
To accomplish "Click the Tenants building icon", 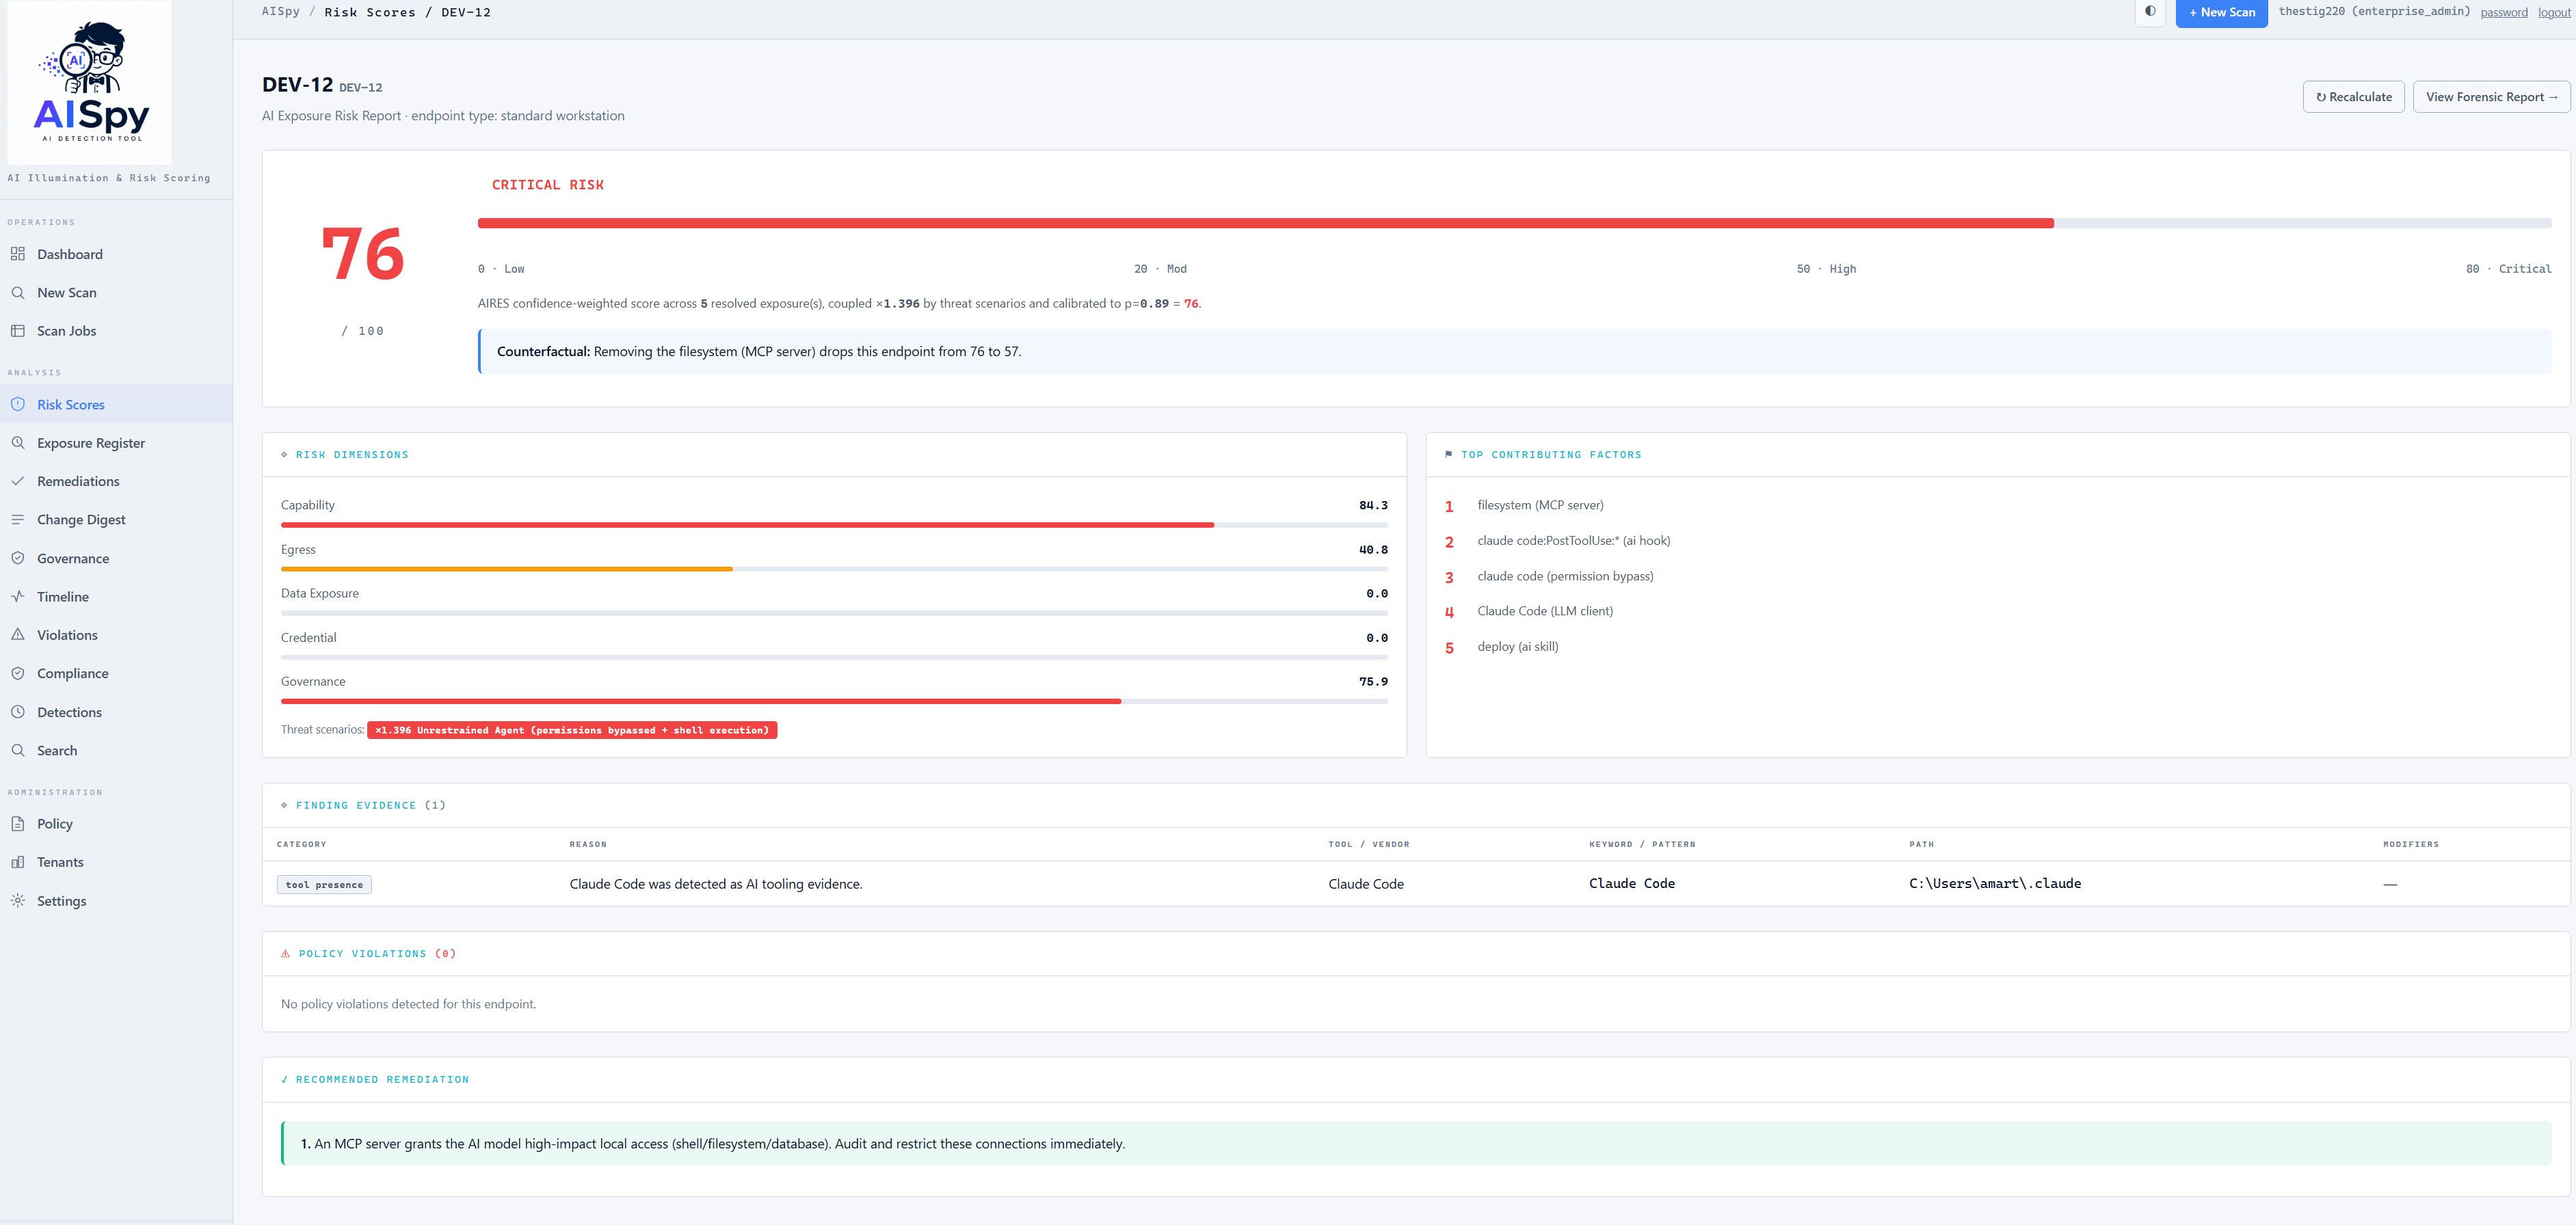I will (17, 862).
